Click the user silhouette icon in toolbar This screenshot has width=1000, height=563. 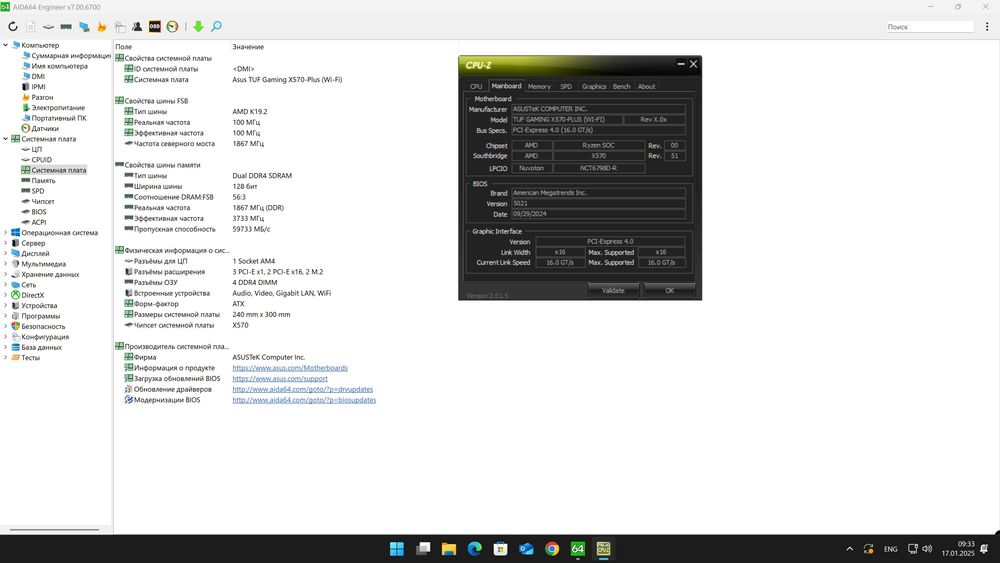click(137, 26)
